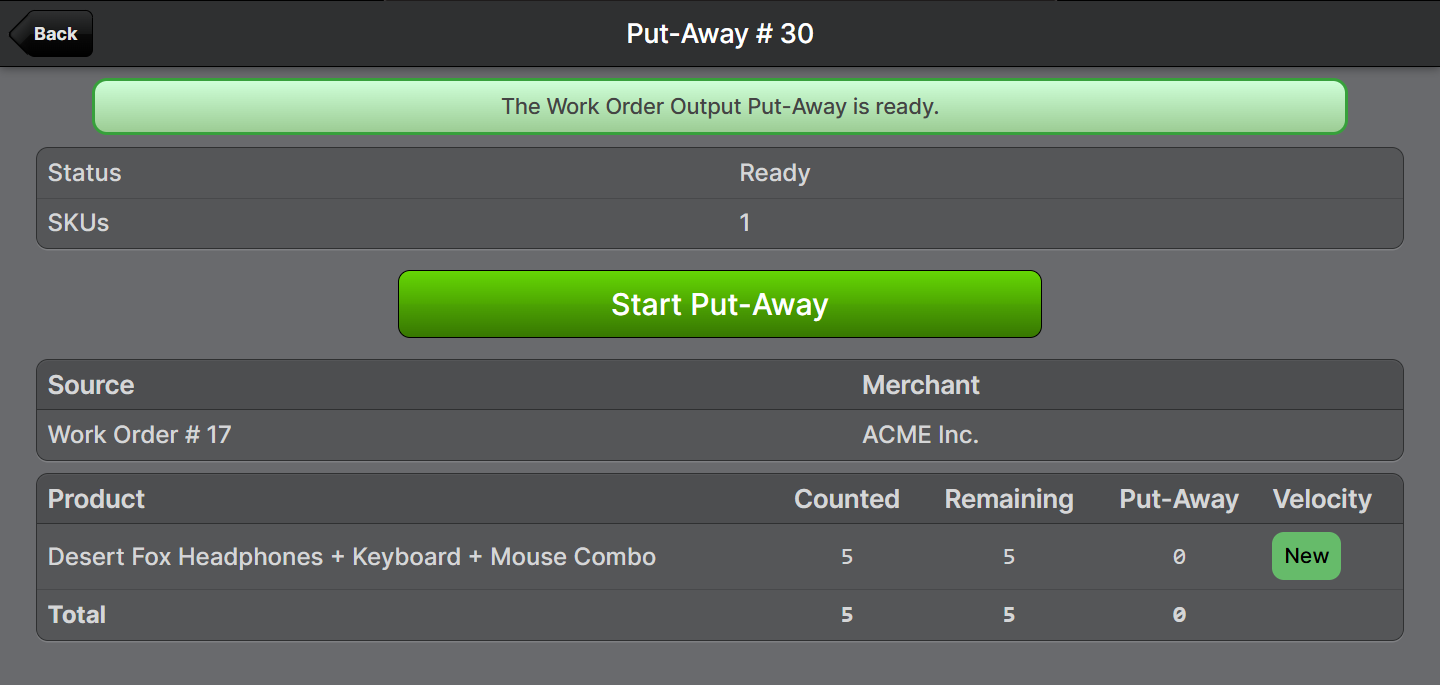Click the Status row Ready value
The image size is (1440, 685).
[774, 173]
